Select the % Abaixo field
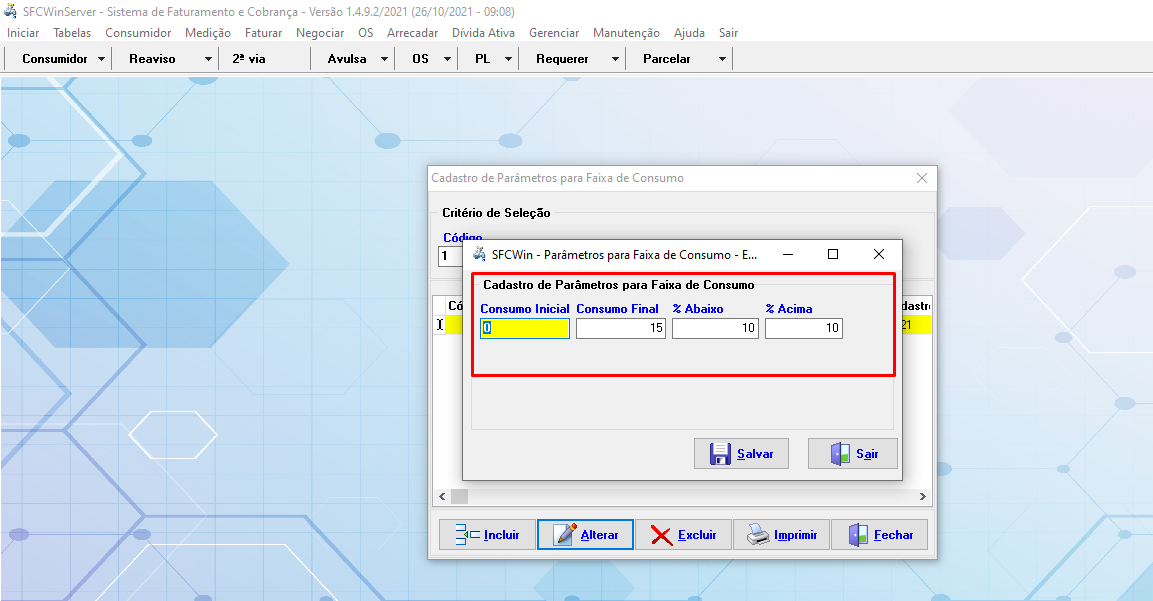The image size is (1153, 601). [715, 328]
